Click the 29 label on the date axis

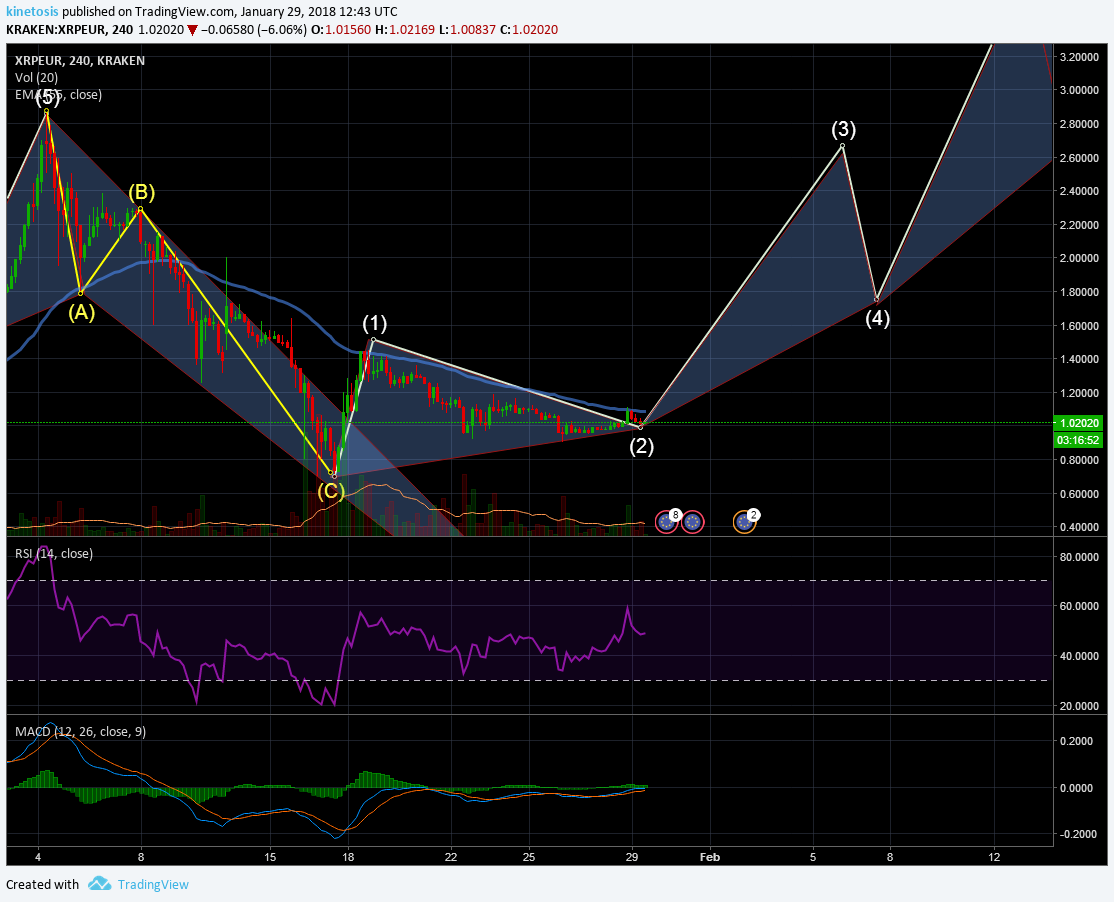coord(632,857)
